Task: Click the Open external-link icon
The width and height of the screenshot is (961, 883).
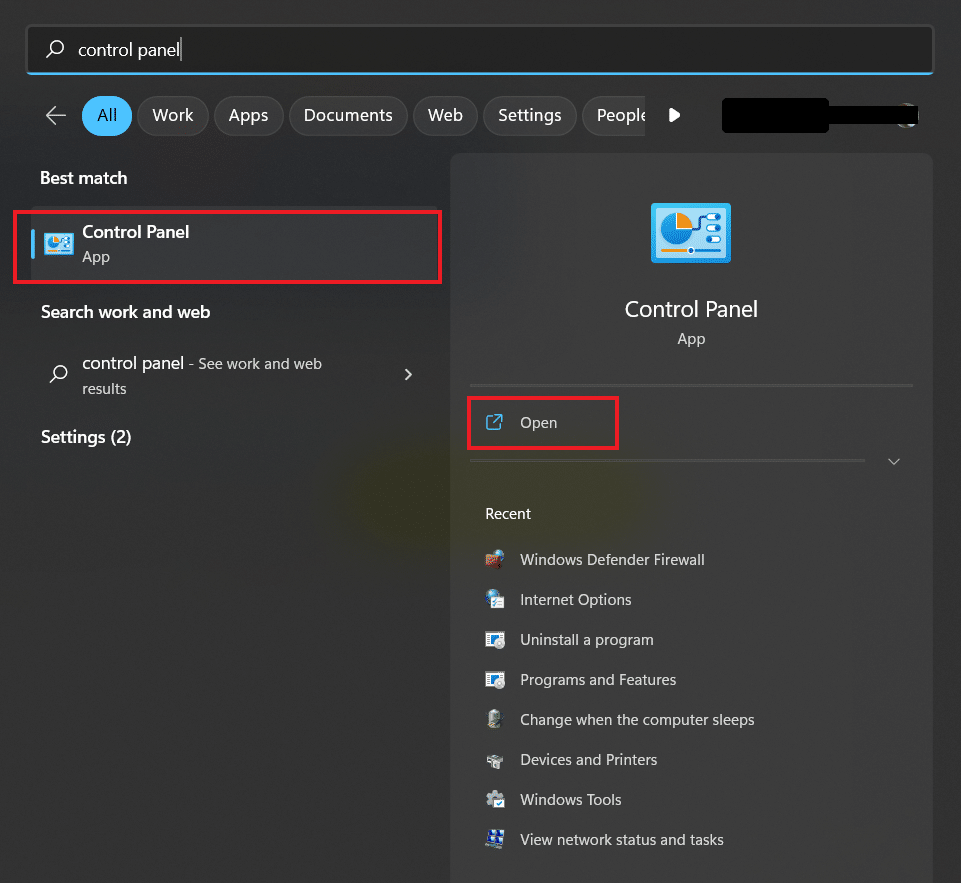Action: [x=495, y=422]
